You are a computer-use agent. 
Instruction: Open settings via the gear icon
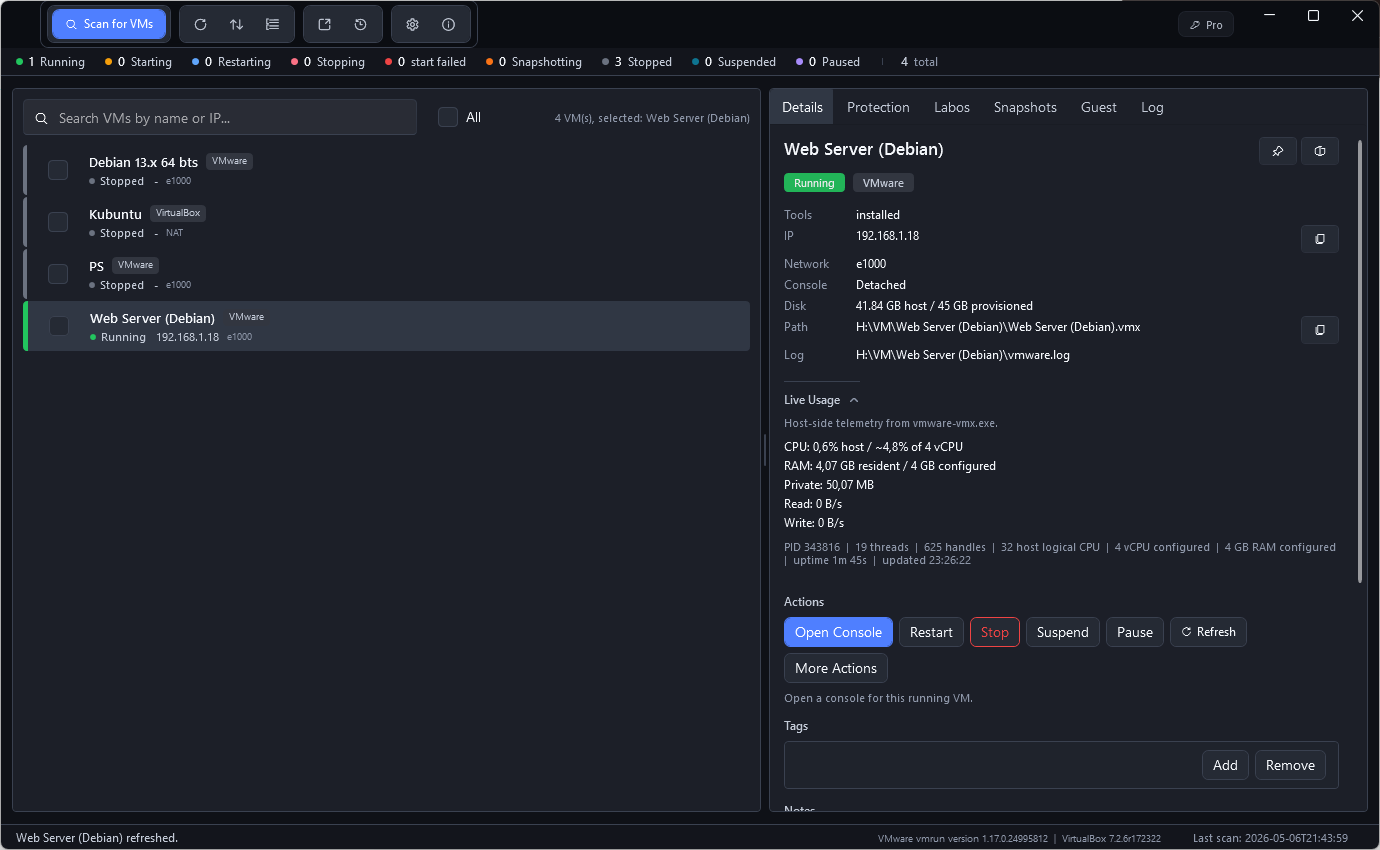pos(412,24)
